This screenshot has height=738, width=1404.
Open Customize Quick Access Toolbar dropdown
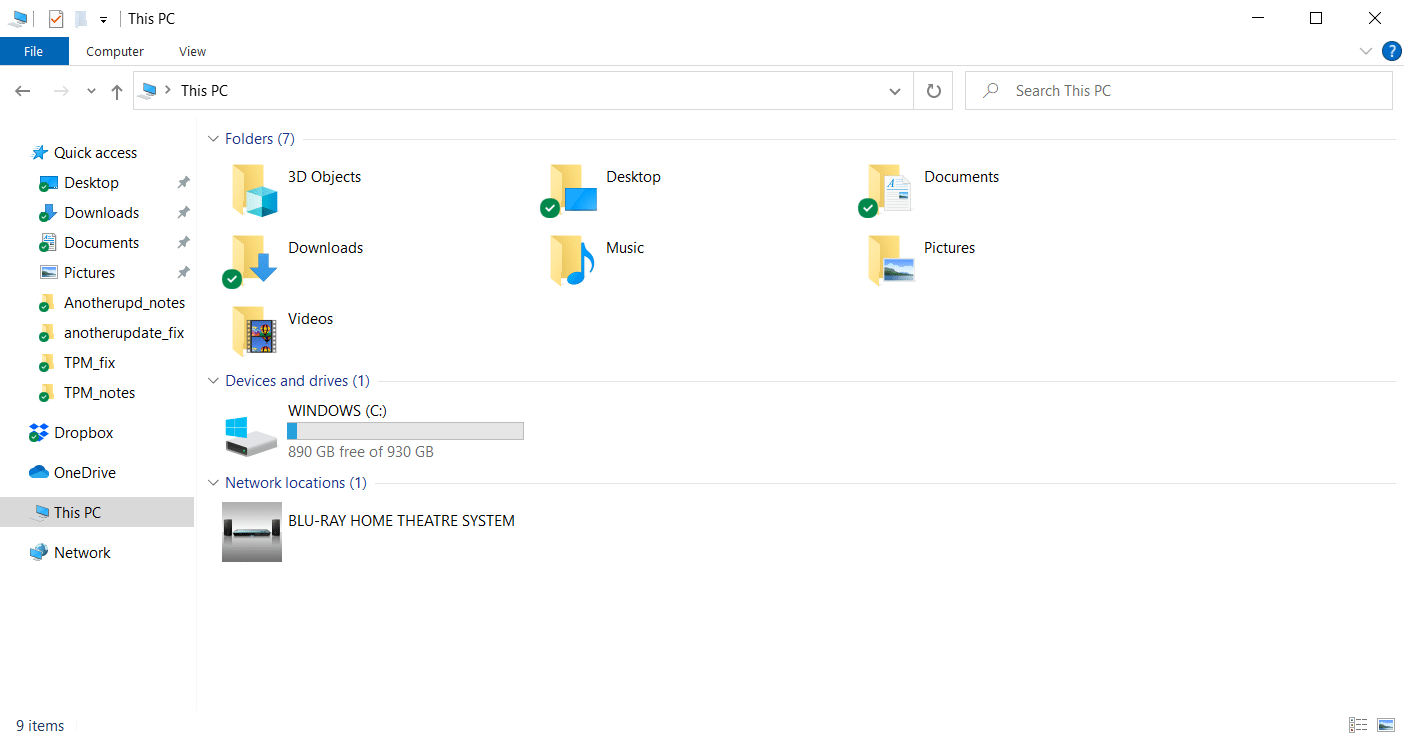tap(103, 19)
